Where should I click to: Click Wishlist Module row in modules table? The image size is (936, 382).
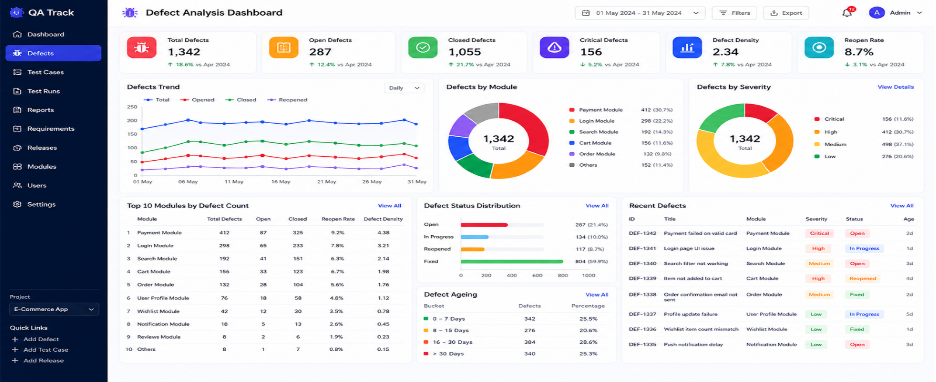pyautogui.click(x=266, y=312)
